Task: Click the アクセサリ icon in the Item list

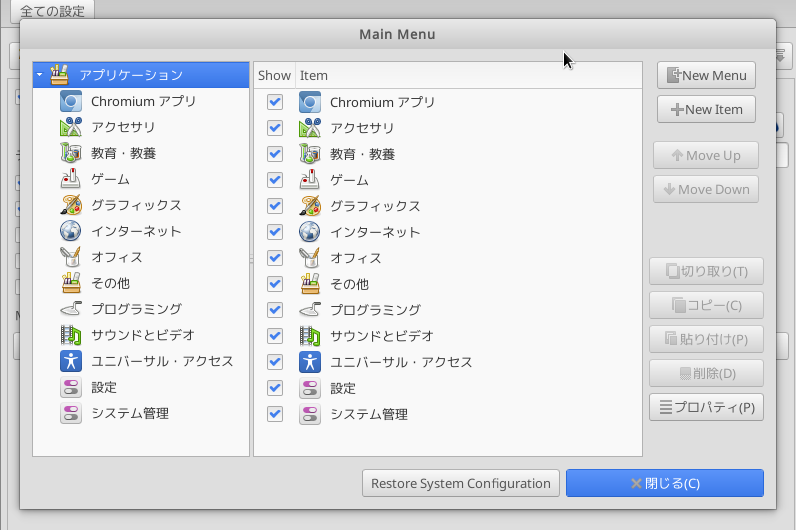Action: click(310, 128)
